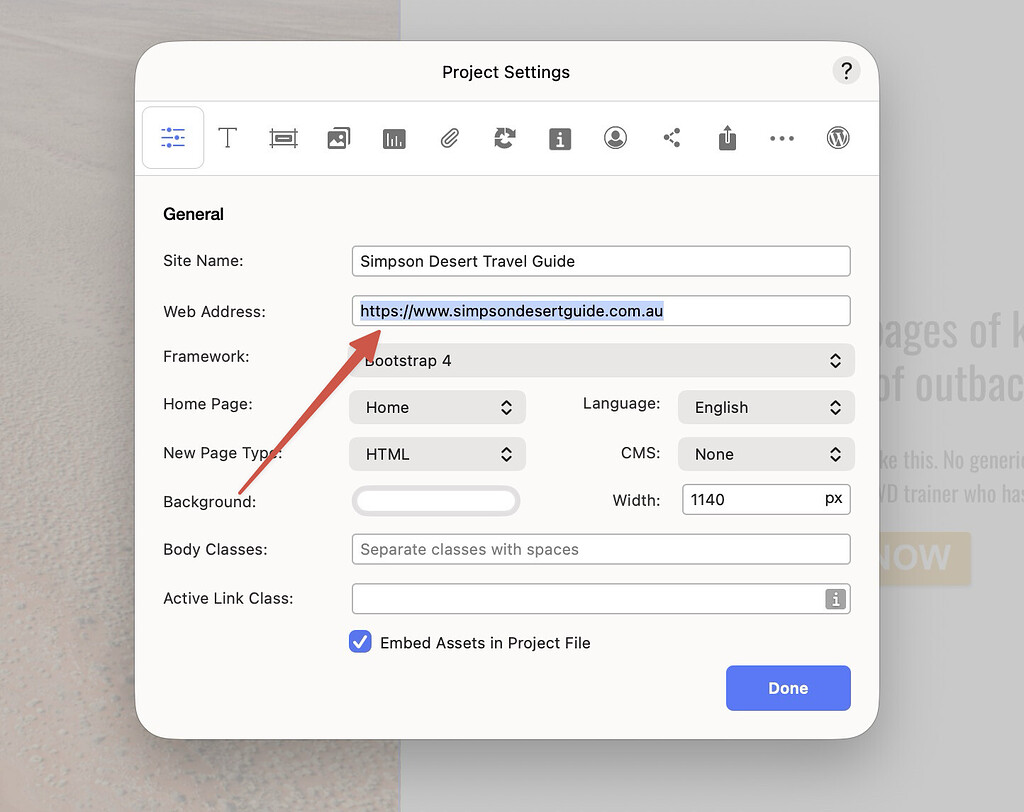Click the Body Classes input field
The width and height of the screenshot is (1024, 812).
[x=601, y=549]
